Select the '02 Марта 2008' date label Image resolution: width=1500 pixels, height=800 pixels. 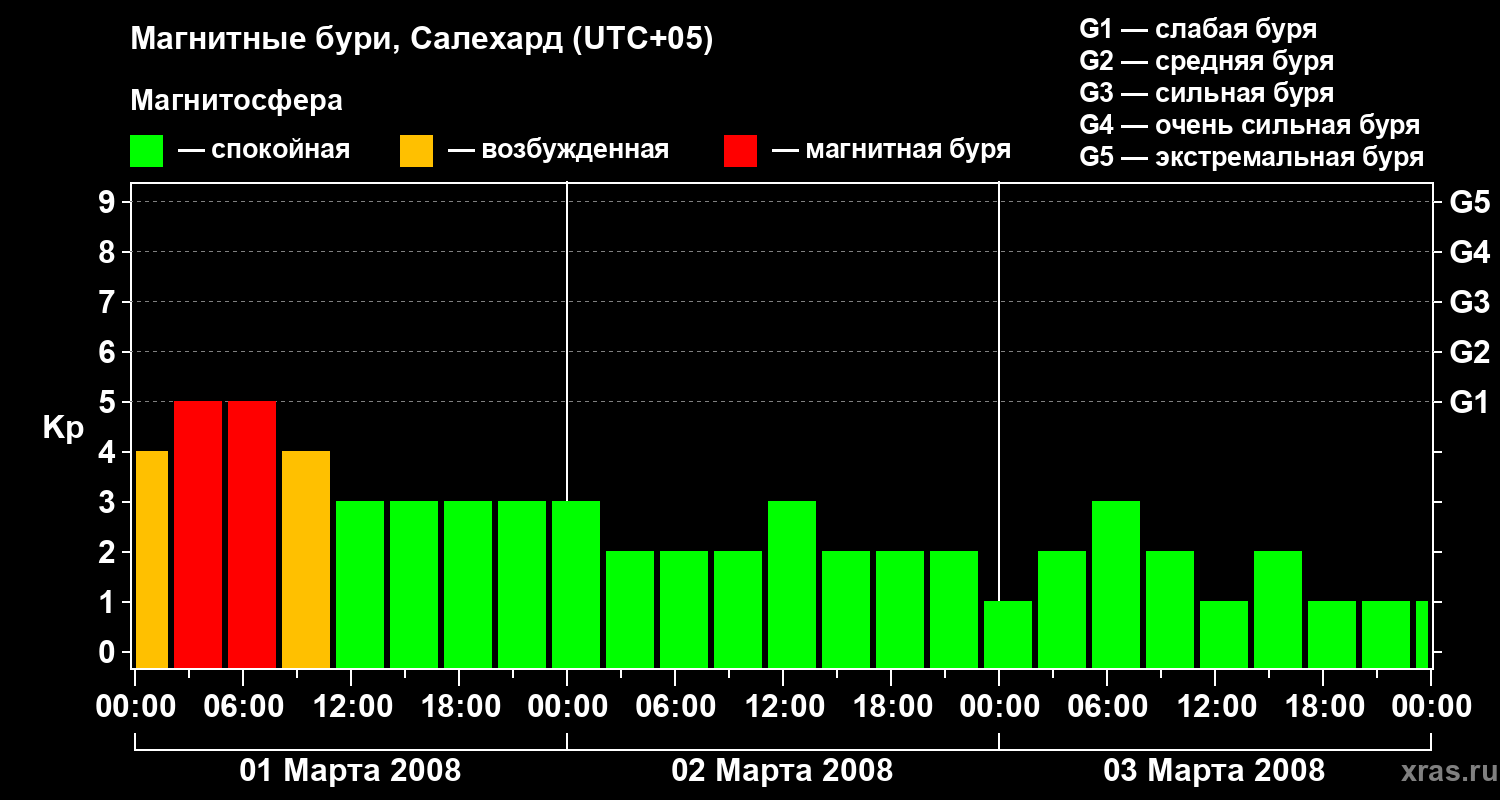(782, 771)
